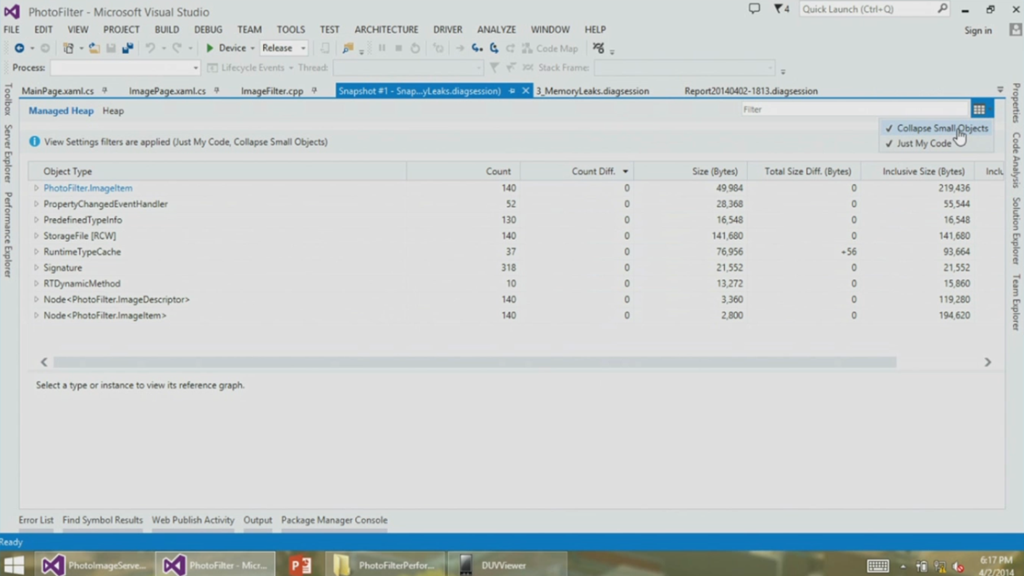The height and width of the screenshot is (576, 1024).
Task: Click the Step Out icon
Action: click(510, 48)
